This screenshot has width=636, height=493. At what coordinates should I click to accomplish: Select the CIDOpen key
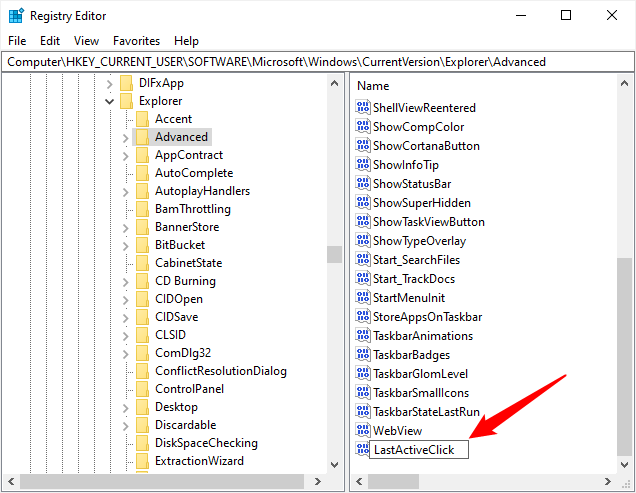point(179,299)
